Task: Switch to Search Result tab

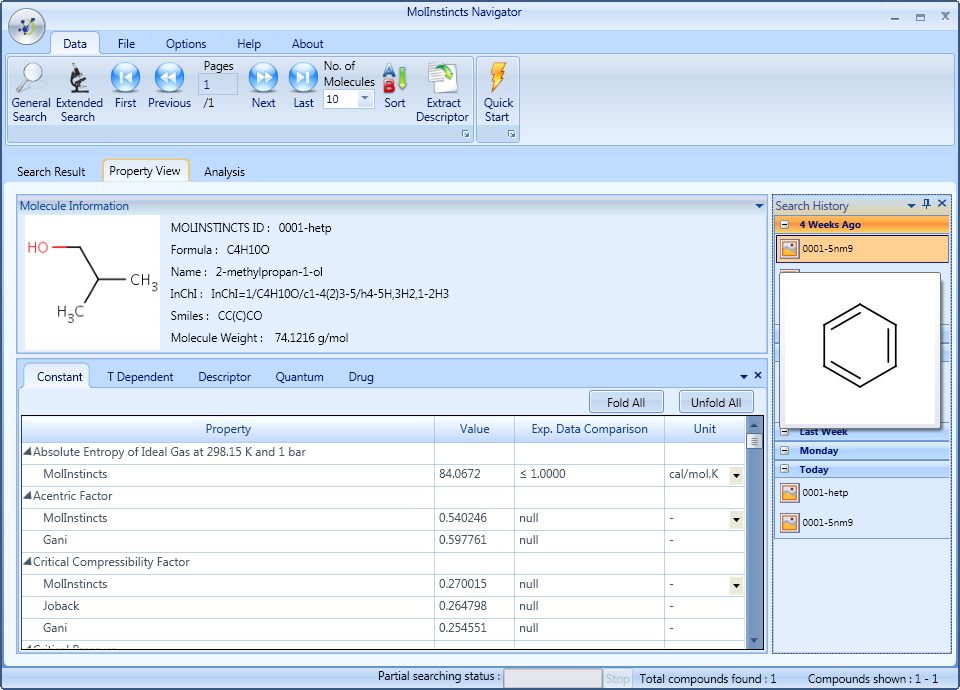Action: tap(51, 171)
